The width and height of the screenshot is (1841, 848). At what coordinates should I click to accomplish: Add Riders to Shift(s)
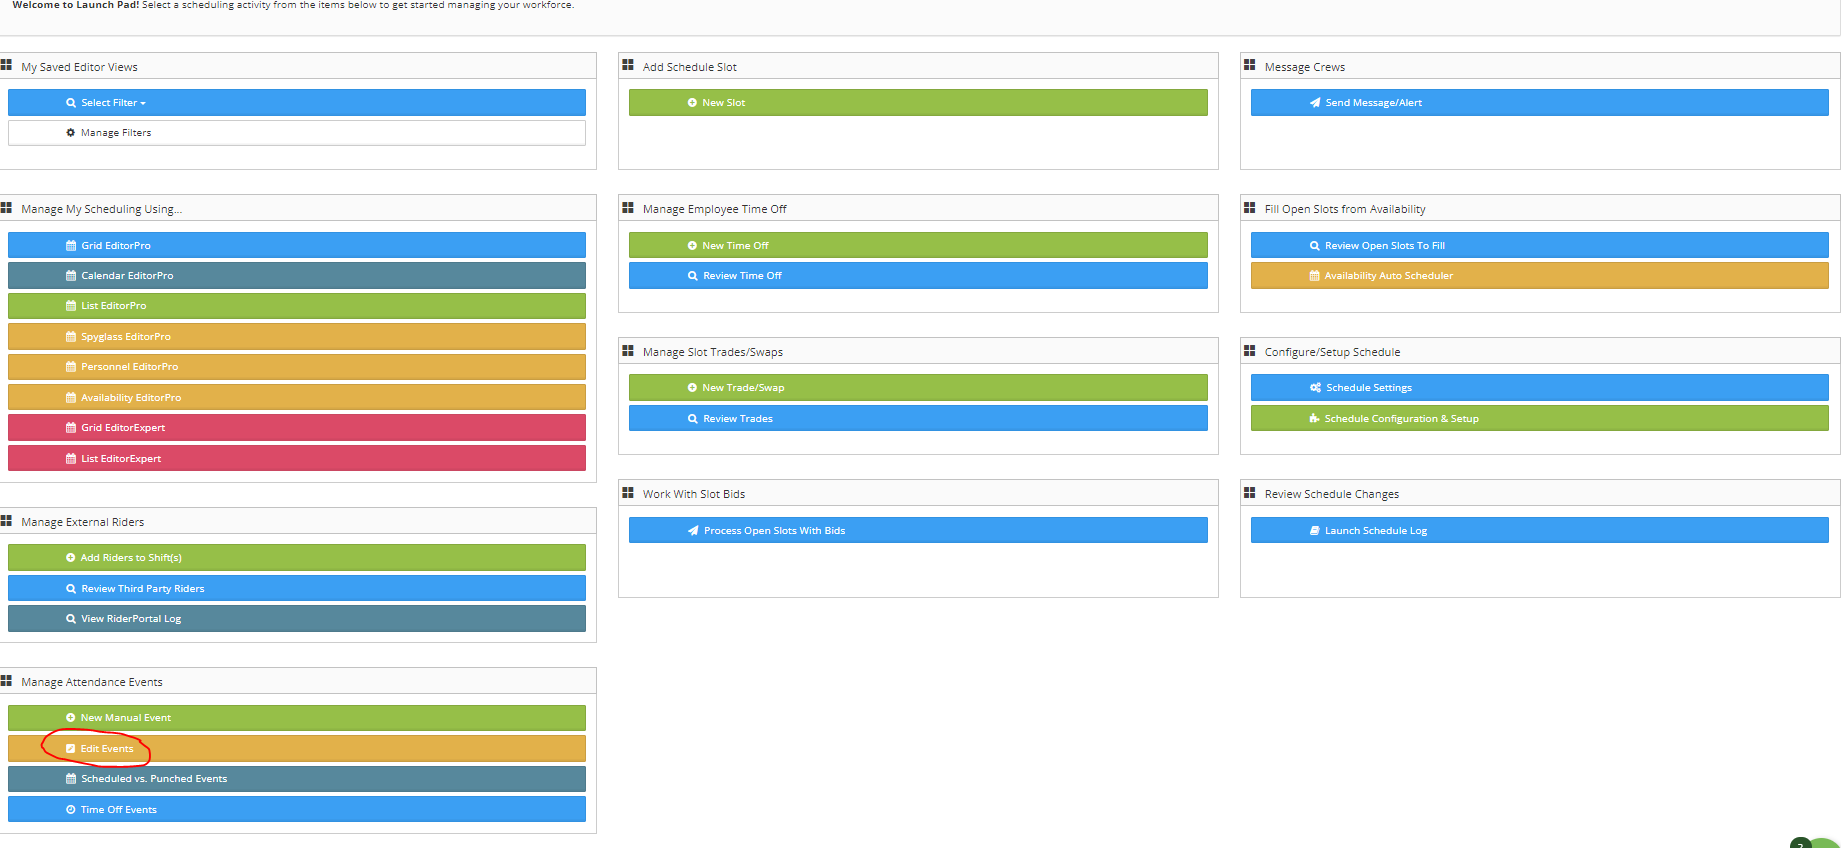pos(296,558)
